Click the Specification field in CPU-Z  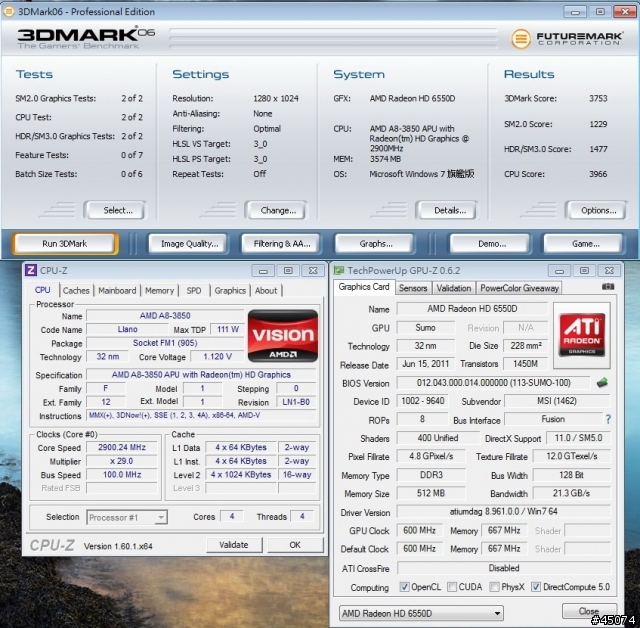click(201, 375)
